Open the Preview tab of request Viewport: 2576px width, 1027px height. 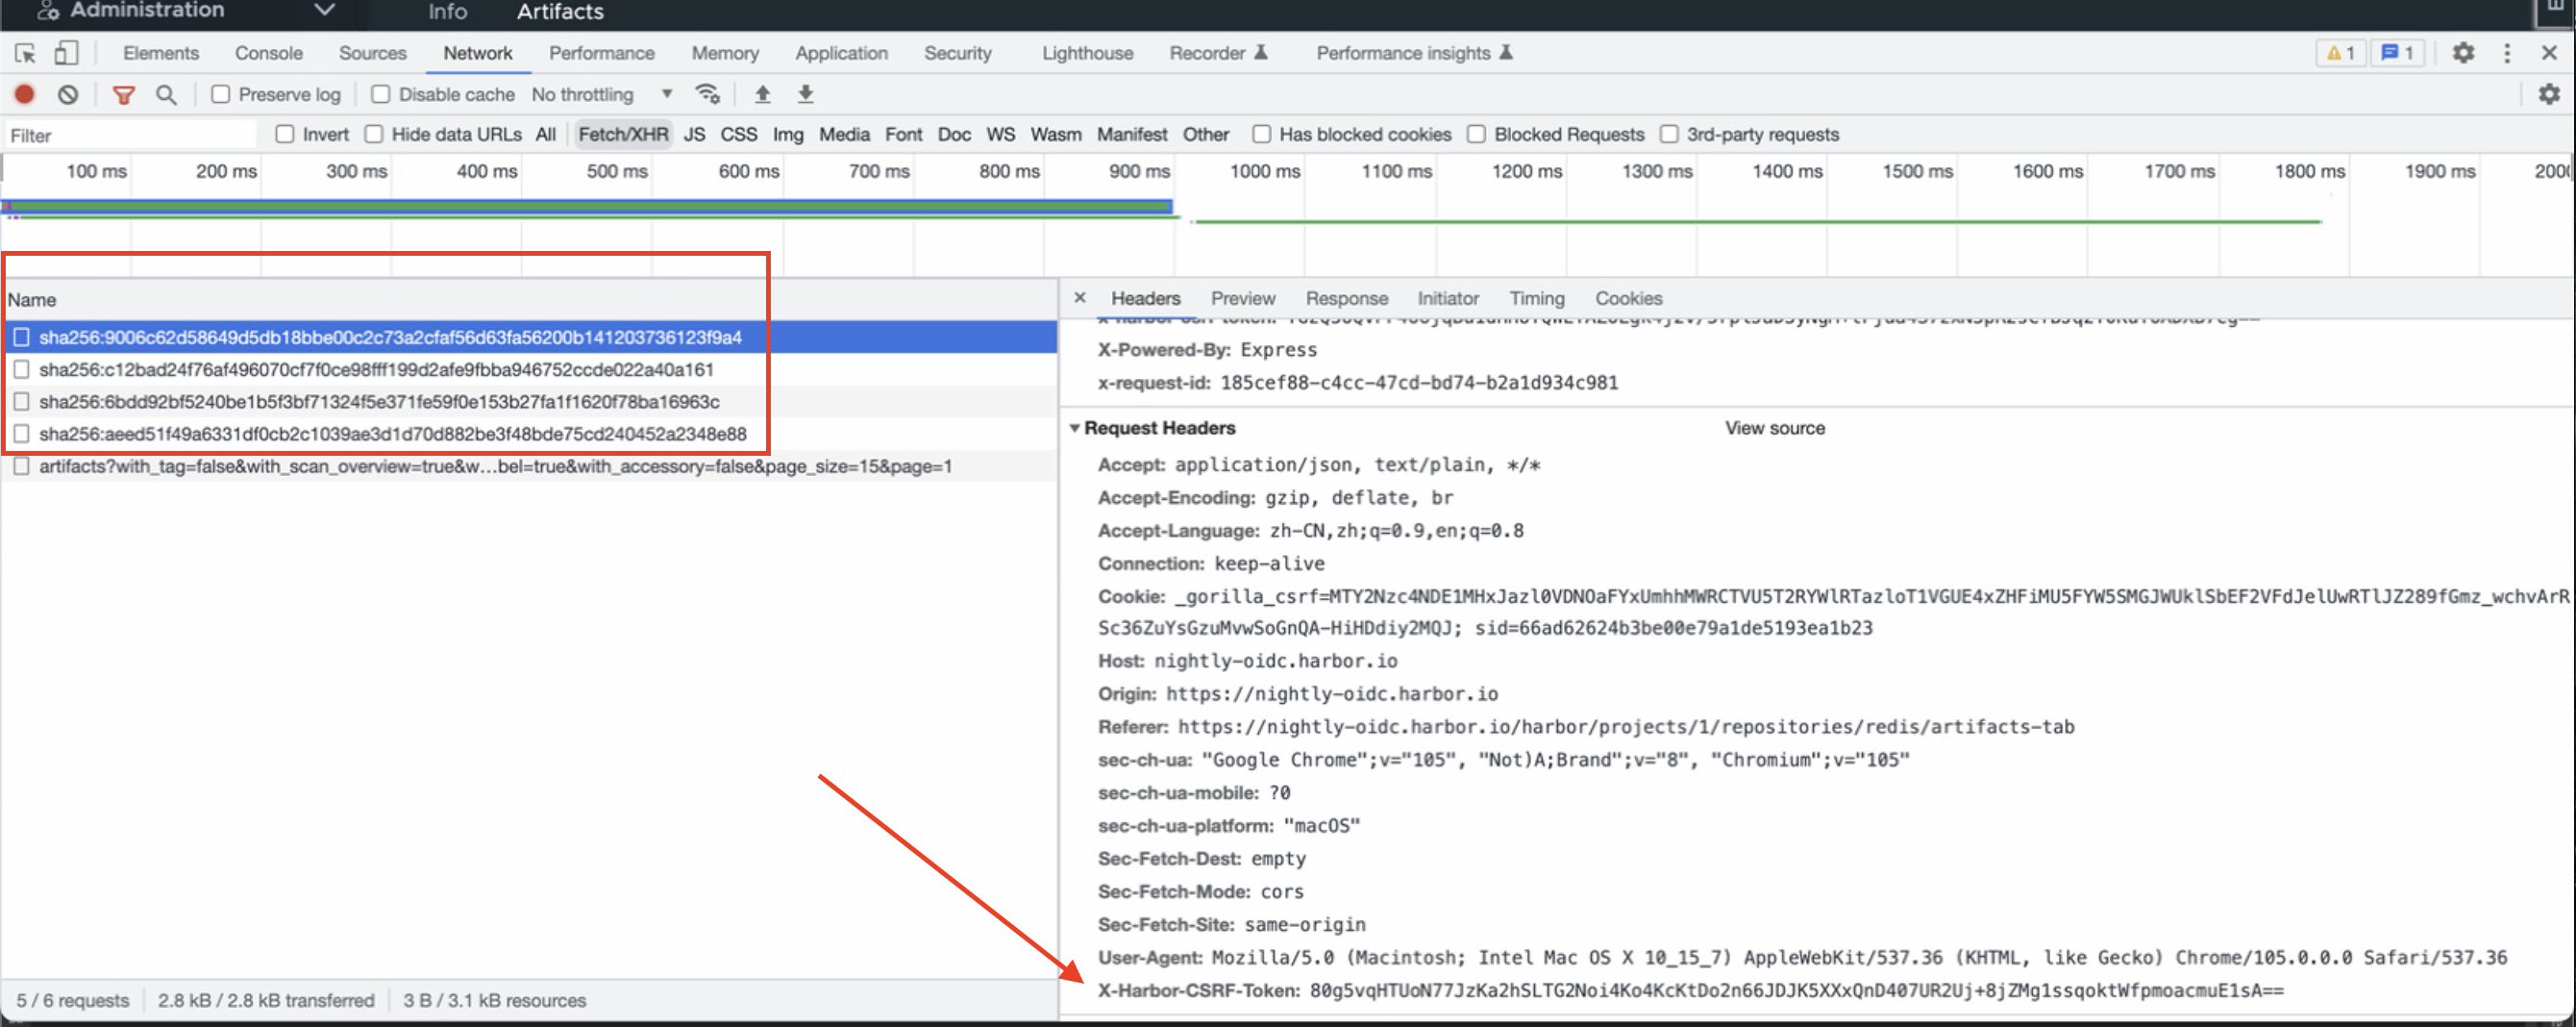pos(1242,298)
